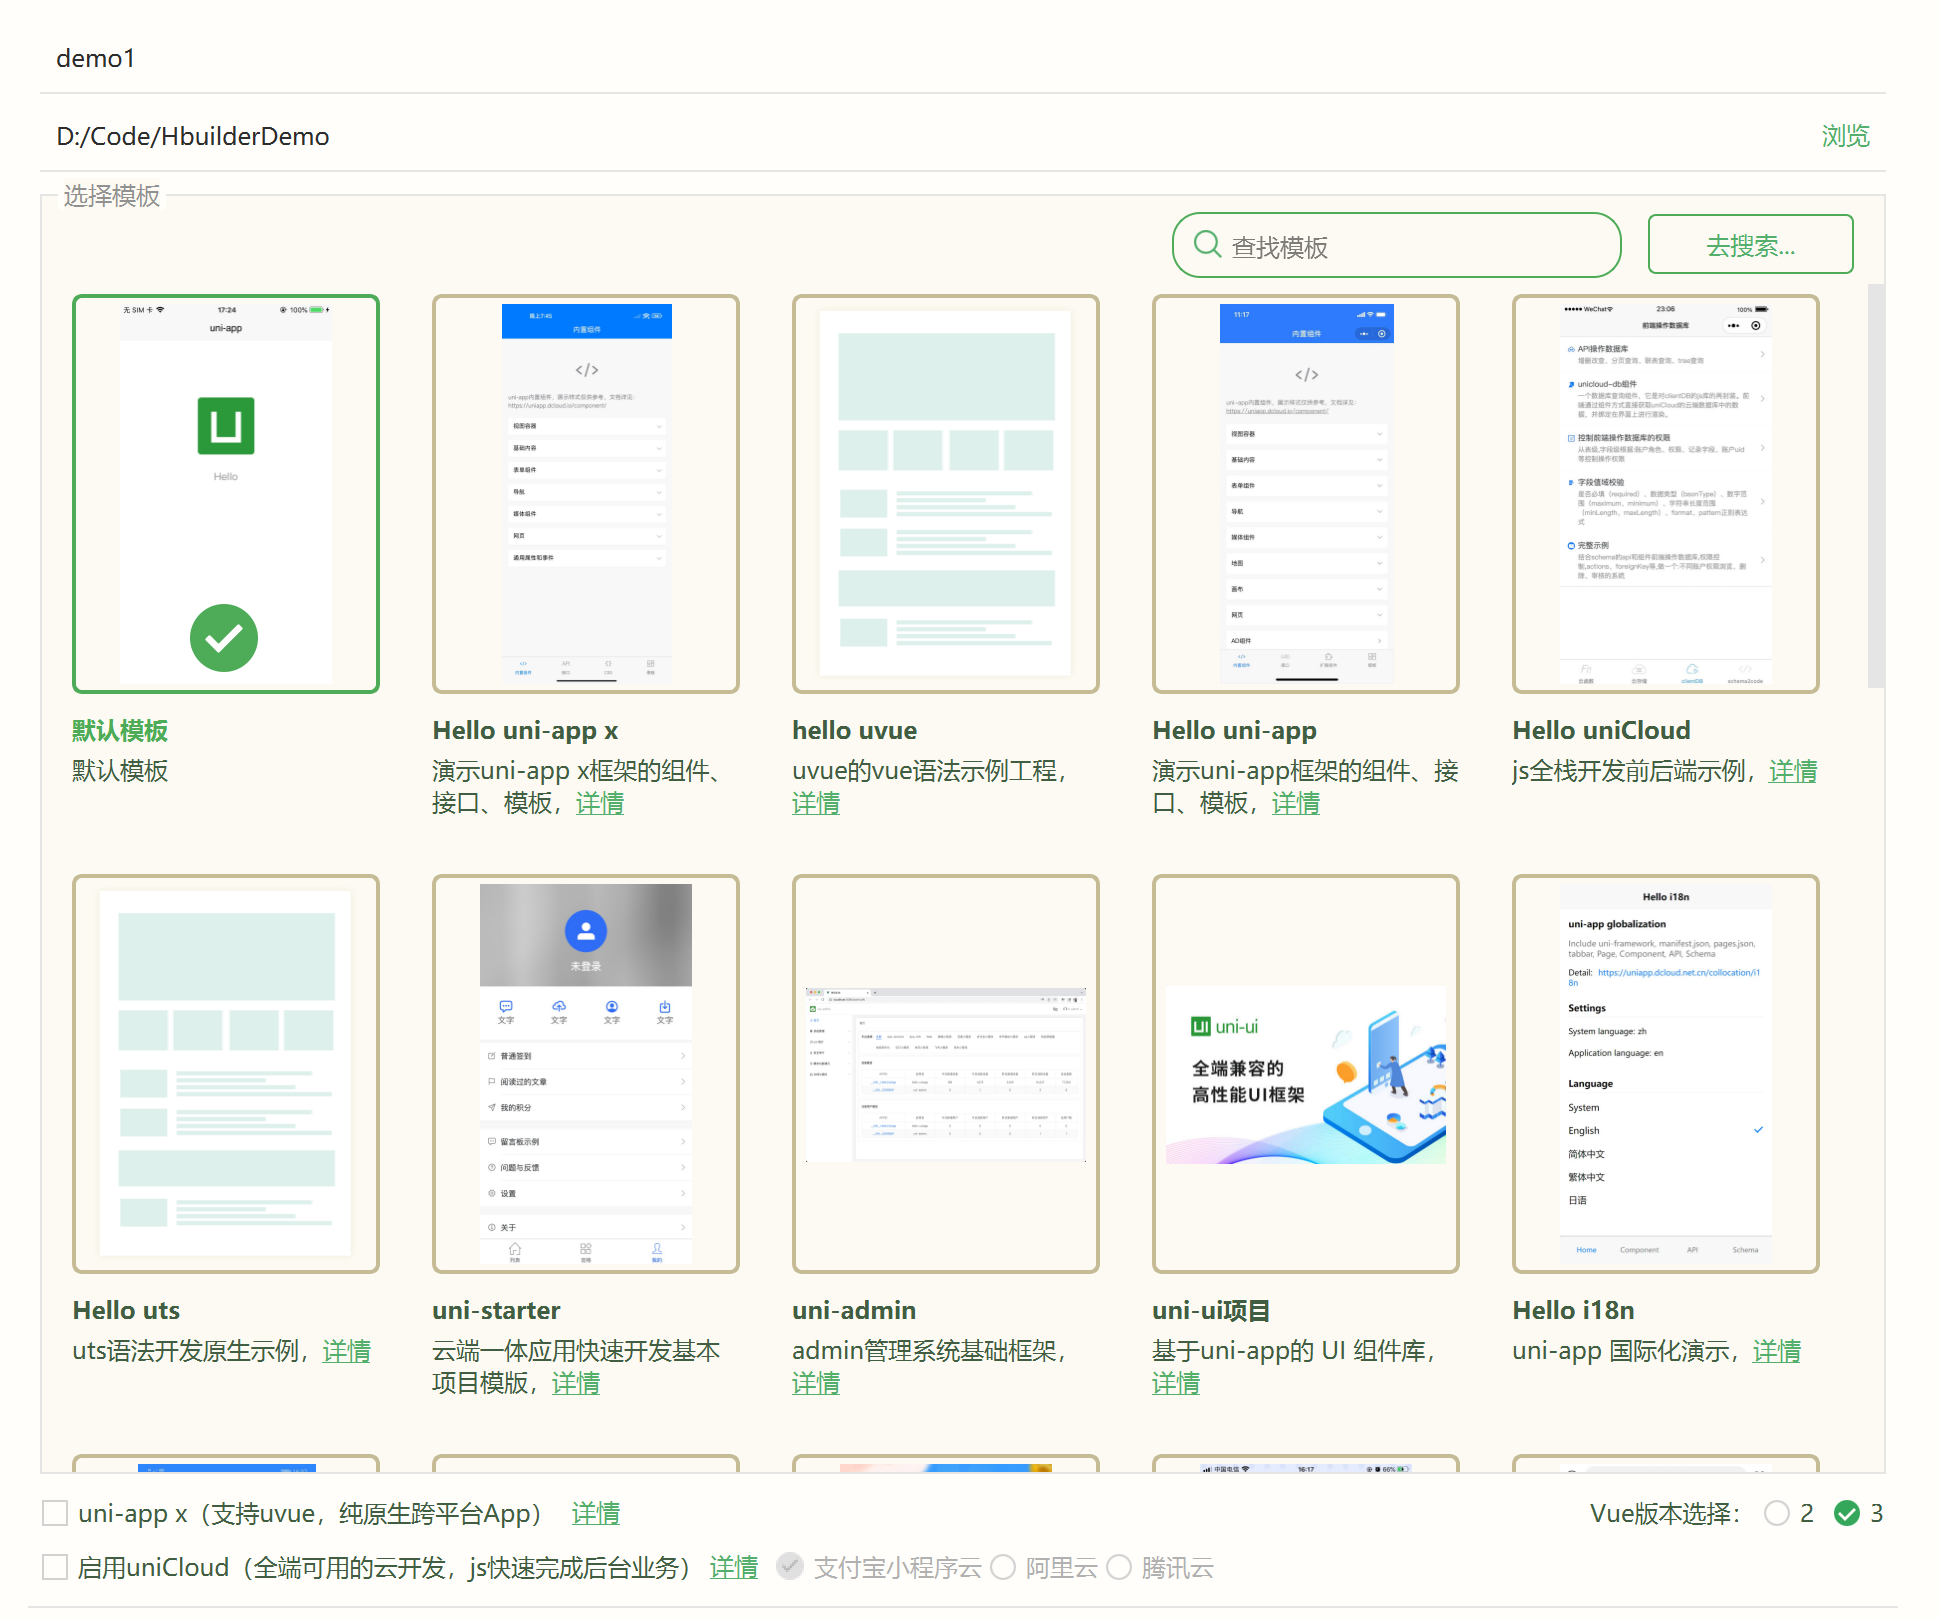Click the 浏览 browse link
The height and width of the screenshot is (1619, 1938).
[x=1845, y=136]
